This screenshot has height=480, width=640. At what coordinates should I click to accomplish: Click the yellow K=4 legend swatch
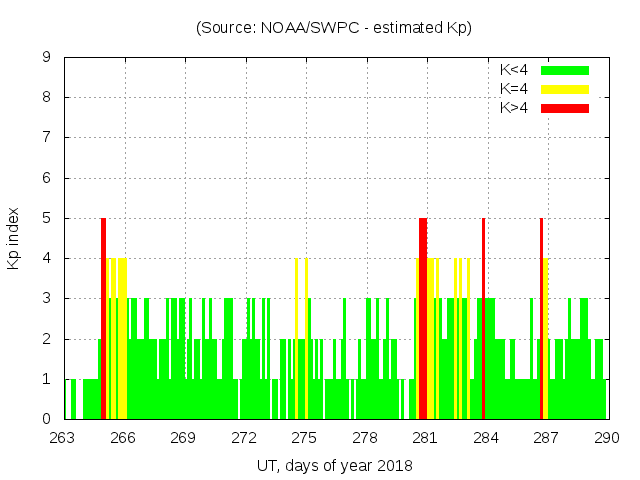tap(564, 89)
